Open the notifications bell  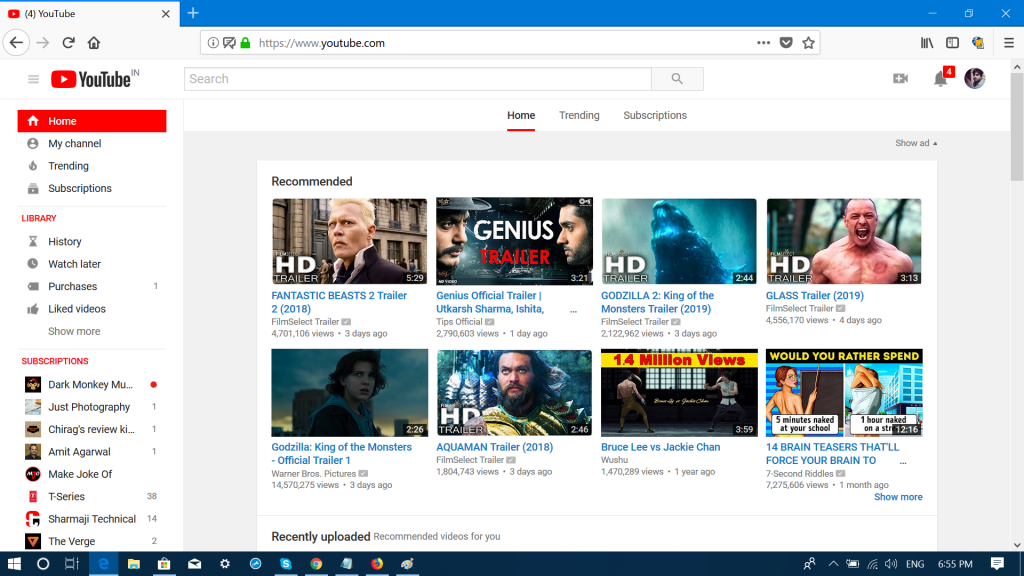point(940,79)
